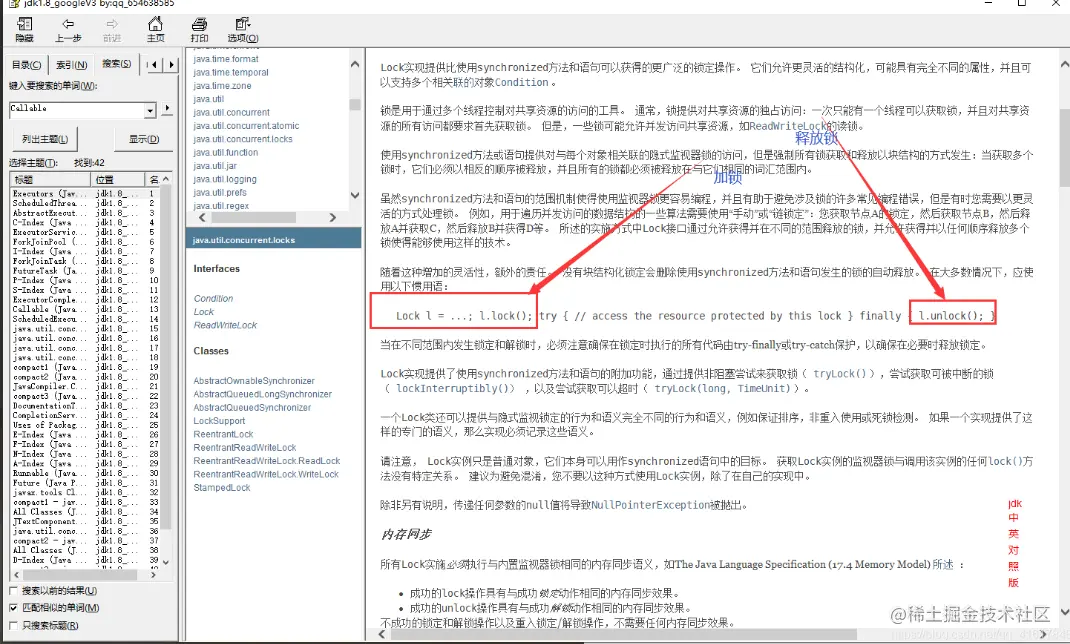This screenshot has height=644, width=1070.
Task: Click the 列出主题(L) button
Action: click(x=45, y=139)
